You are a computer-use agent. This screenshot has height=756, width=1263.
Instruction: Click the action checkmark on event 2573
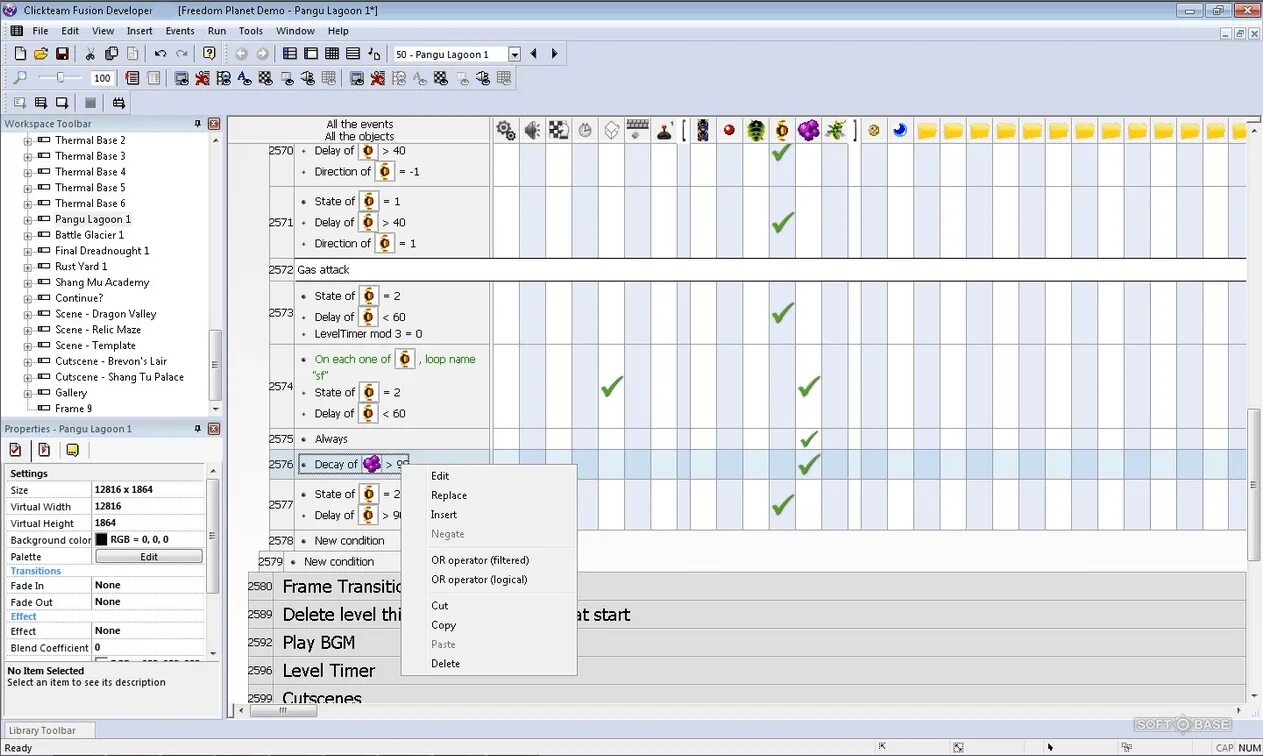(x=782, y=313)
